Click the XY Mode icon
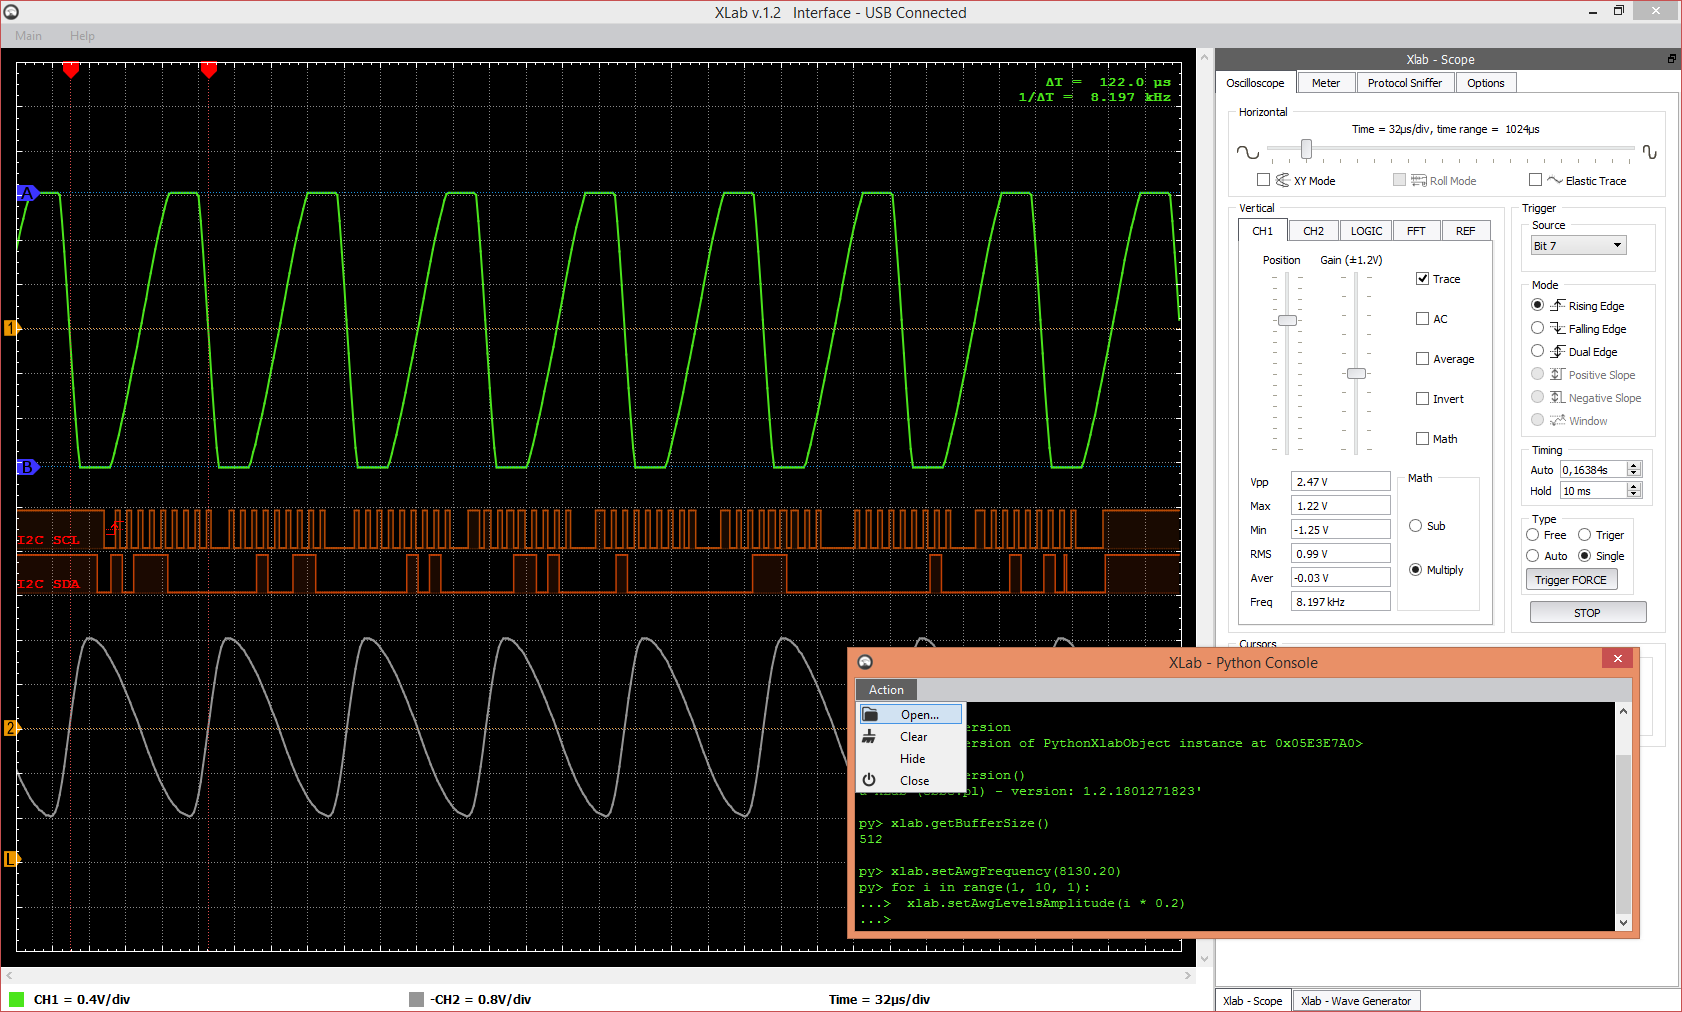This screenshot has width=1682, height=1012. coord(1282,180)
